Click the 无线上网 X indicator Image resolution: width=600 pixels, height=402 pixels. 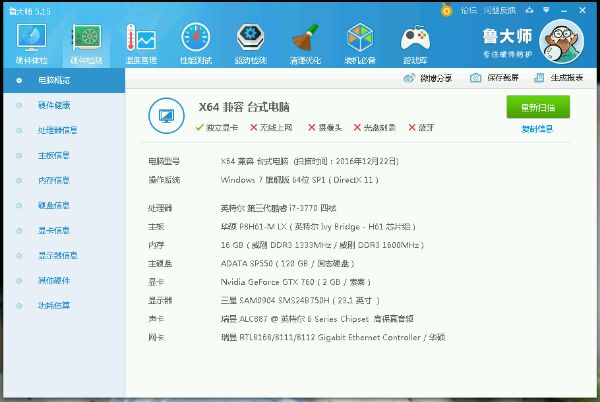coord(271,128)
